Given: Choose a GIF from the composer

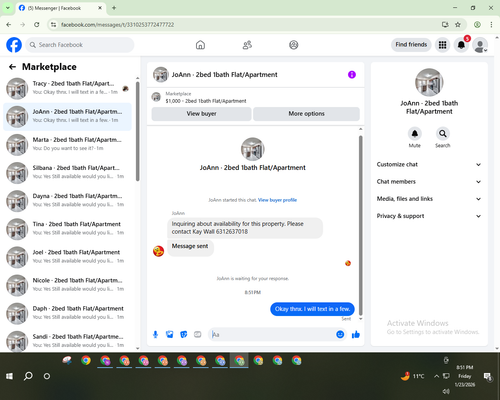Looking at the screenshot, I should coord(198,334).
